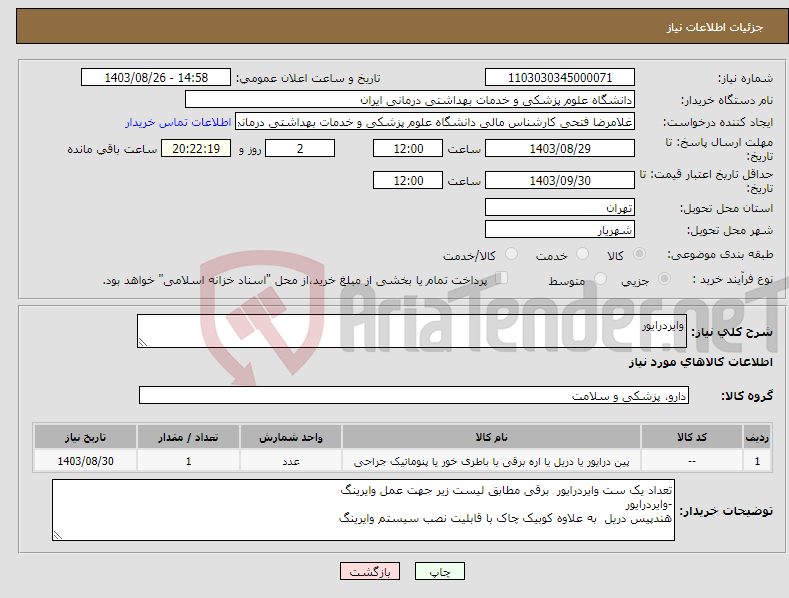The image size is (789, 598).
Task: Click the response deadline date 1403/08/29
Action: (x=560, y=148)
